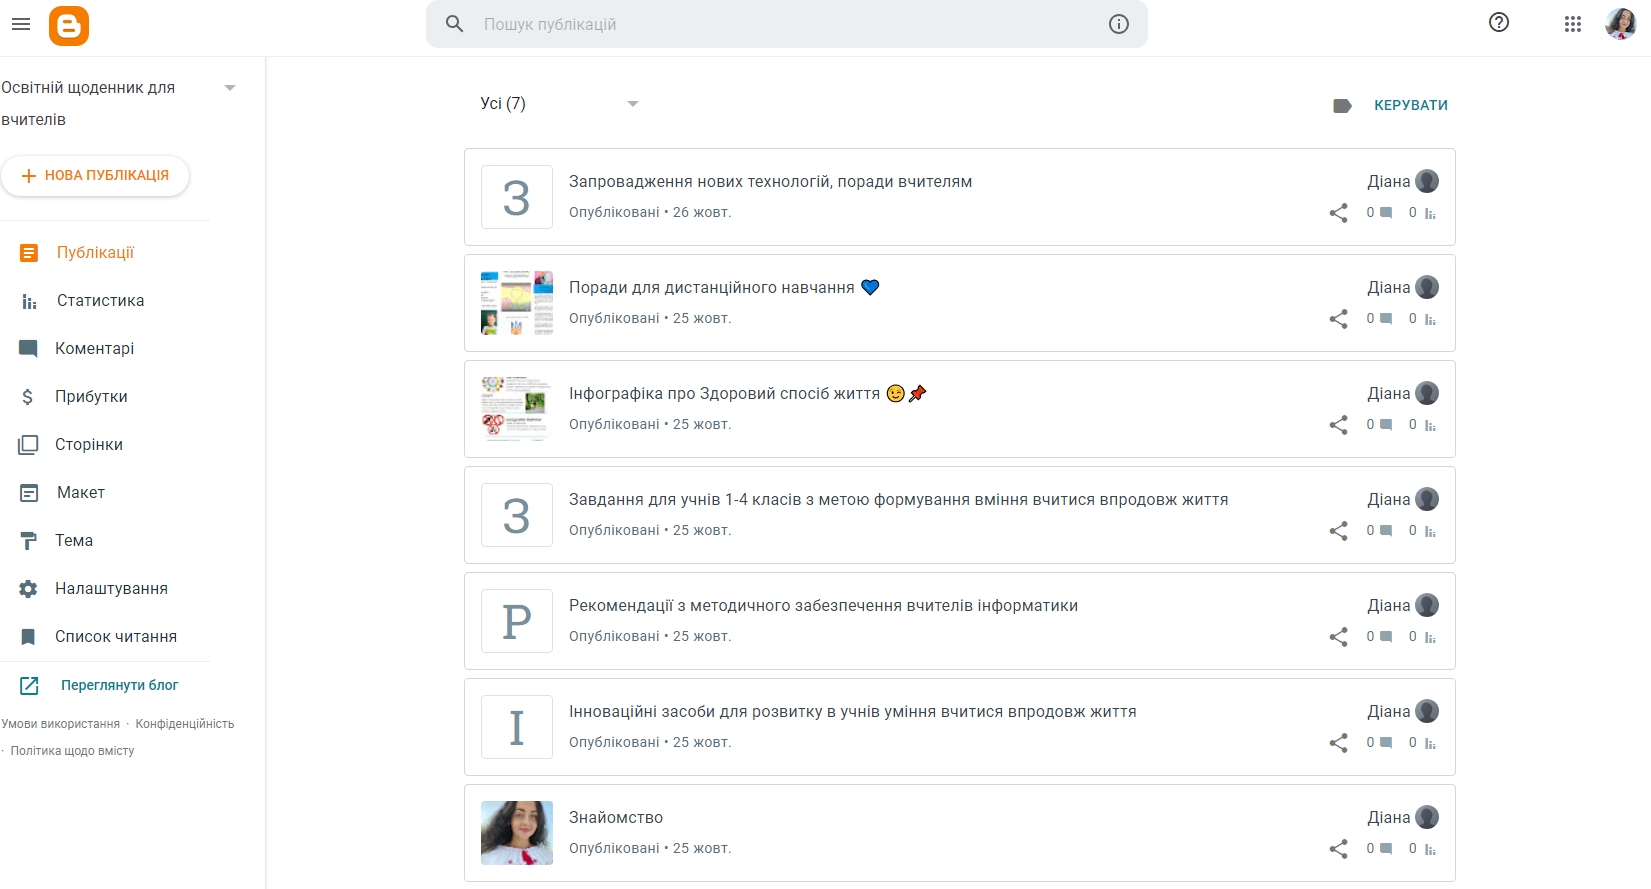Screen dimensions: 1651x889
Task: Click the label tag icon near Керувати
Action: click(1342, 106)
